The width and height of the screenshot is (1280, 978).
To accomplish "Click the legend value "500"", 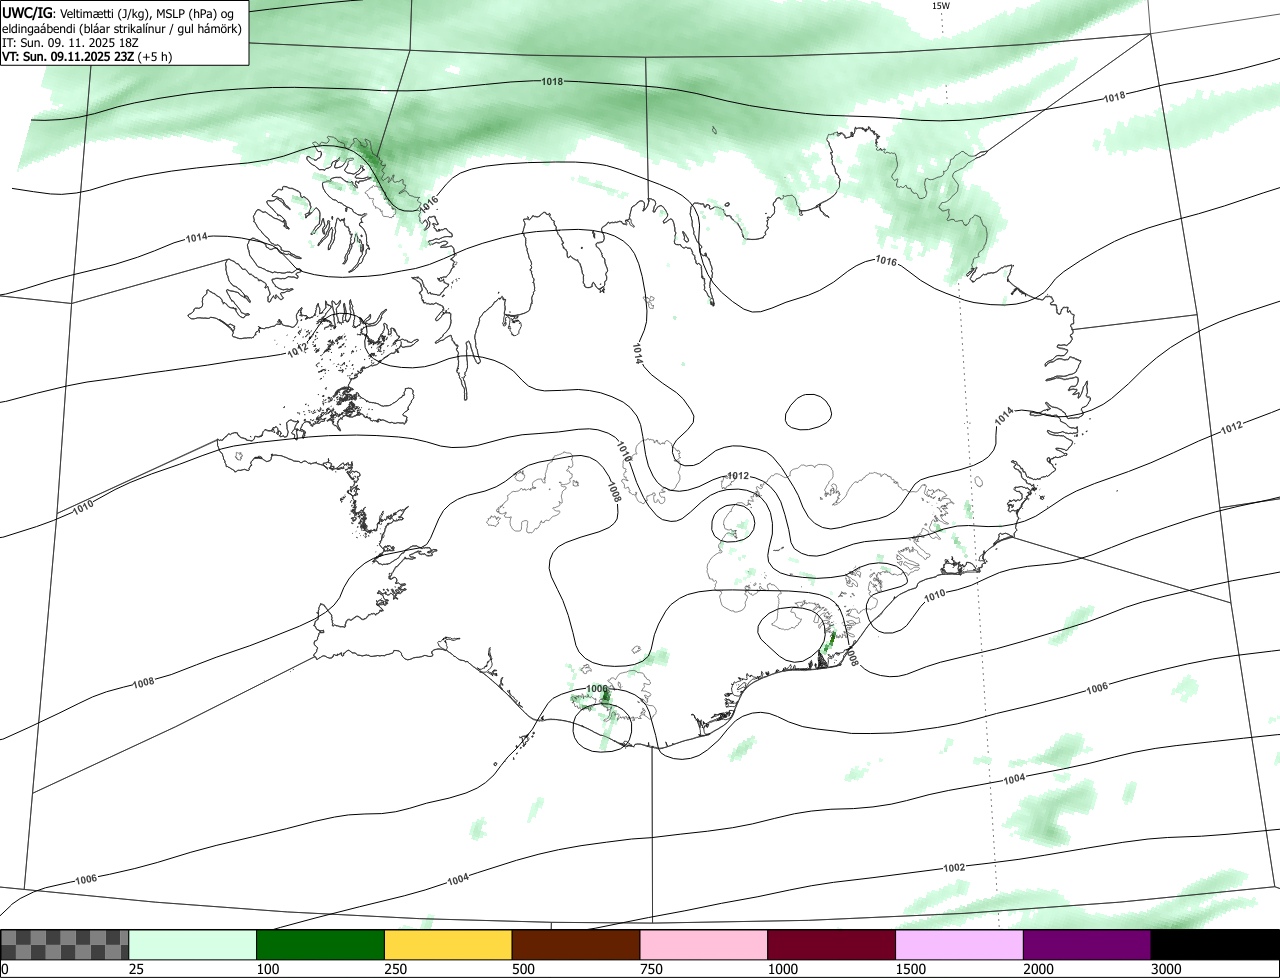I will (524, 969).
